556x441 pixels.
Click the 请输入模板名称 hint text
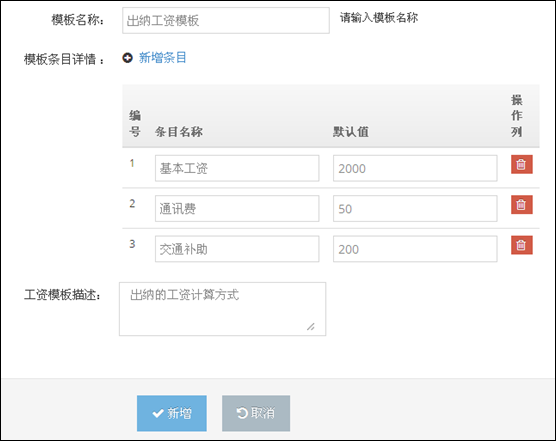pos(379,18)
